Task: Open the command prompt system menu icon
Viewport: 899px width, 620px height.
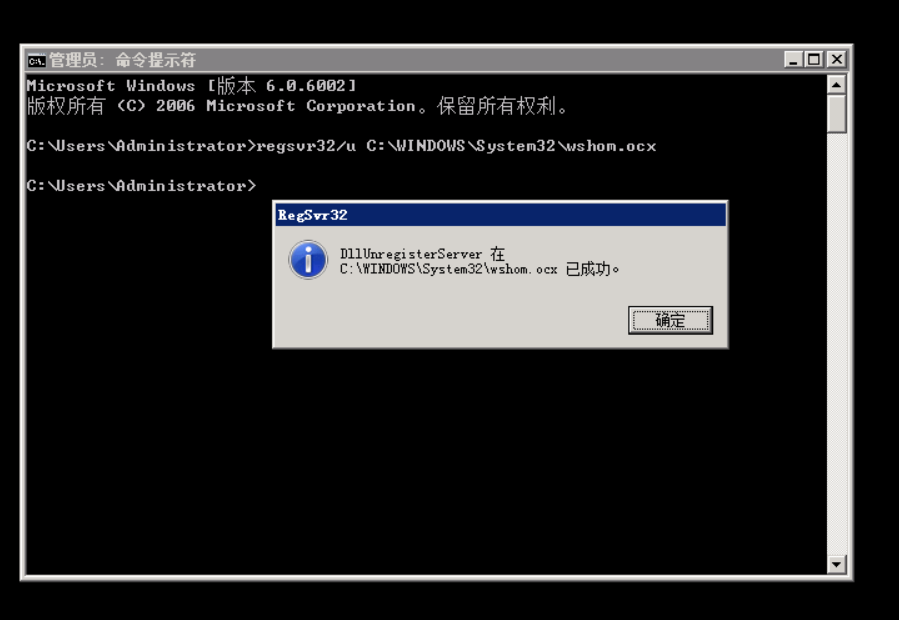Action: 36,60
